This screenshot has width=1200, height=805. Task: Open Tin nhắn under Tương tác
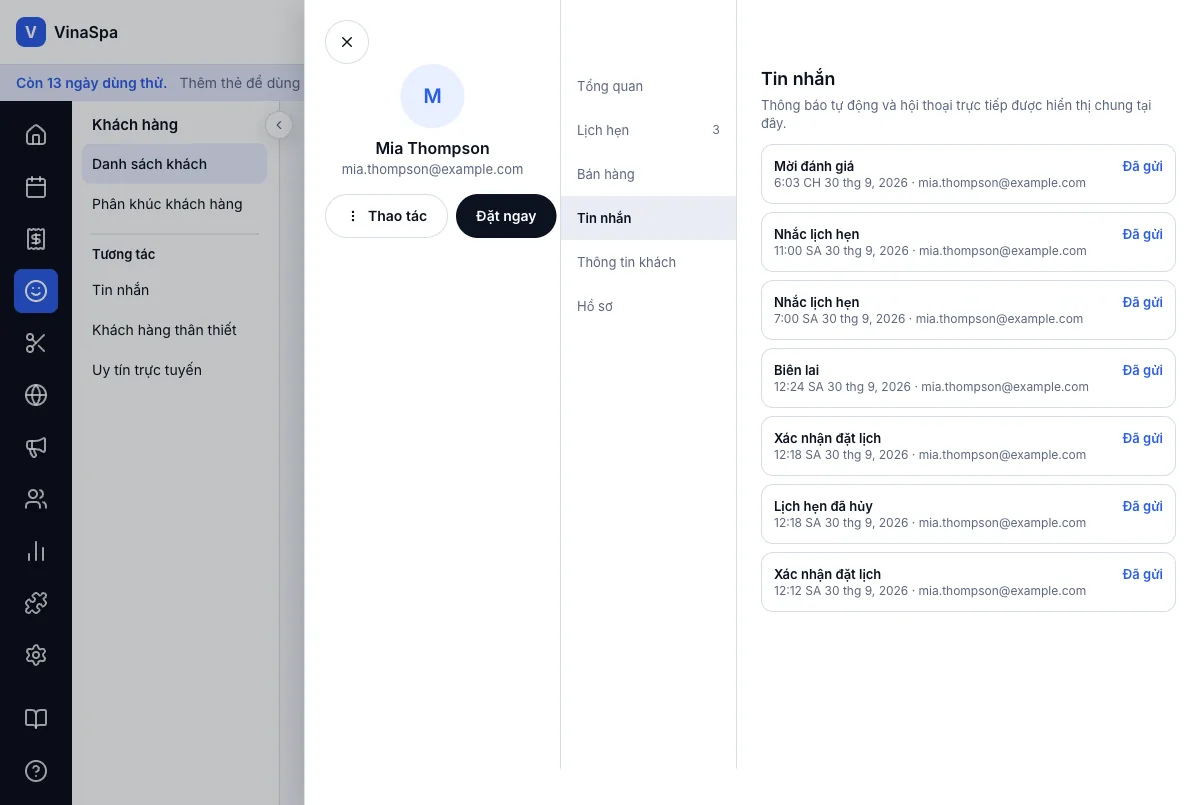pyautogui.click(x=174, y=290)
